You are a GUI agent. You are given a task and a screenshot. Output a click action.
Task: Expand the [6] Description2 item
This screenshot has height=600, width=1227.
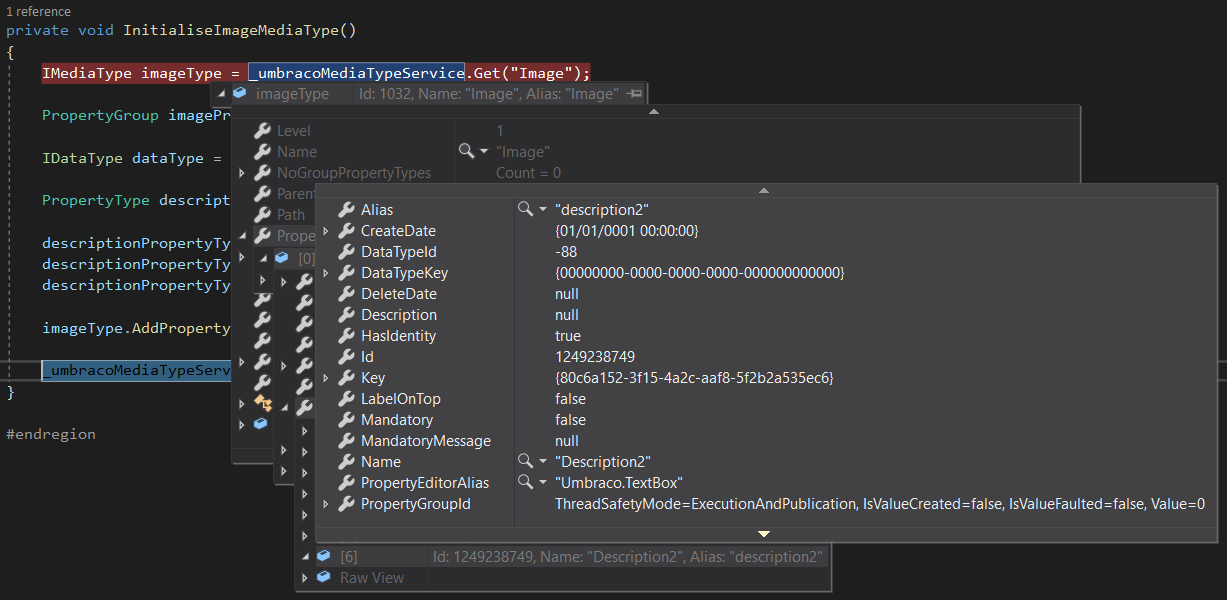(305, 556)
